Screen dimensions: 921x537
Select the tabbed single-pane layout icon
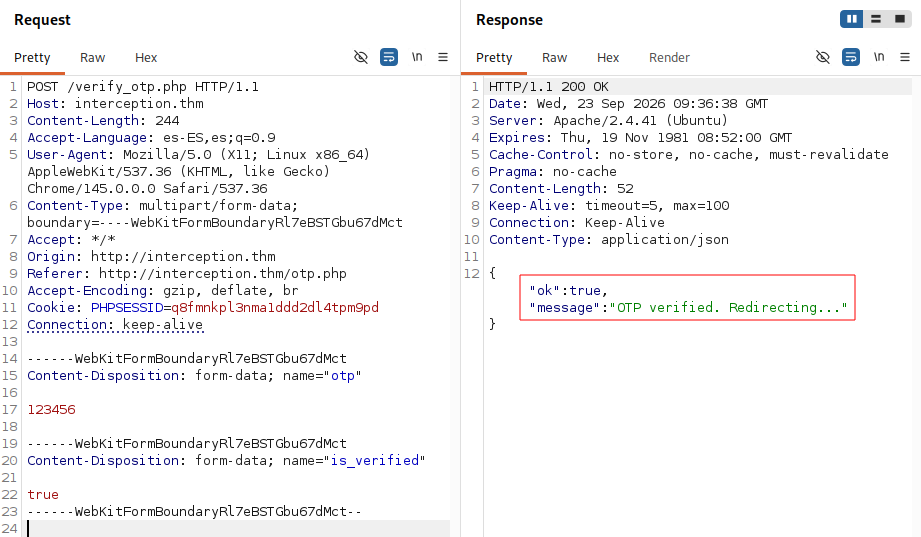[900, 19]
